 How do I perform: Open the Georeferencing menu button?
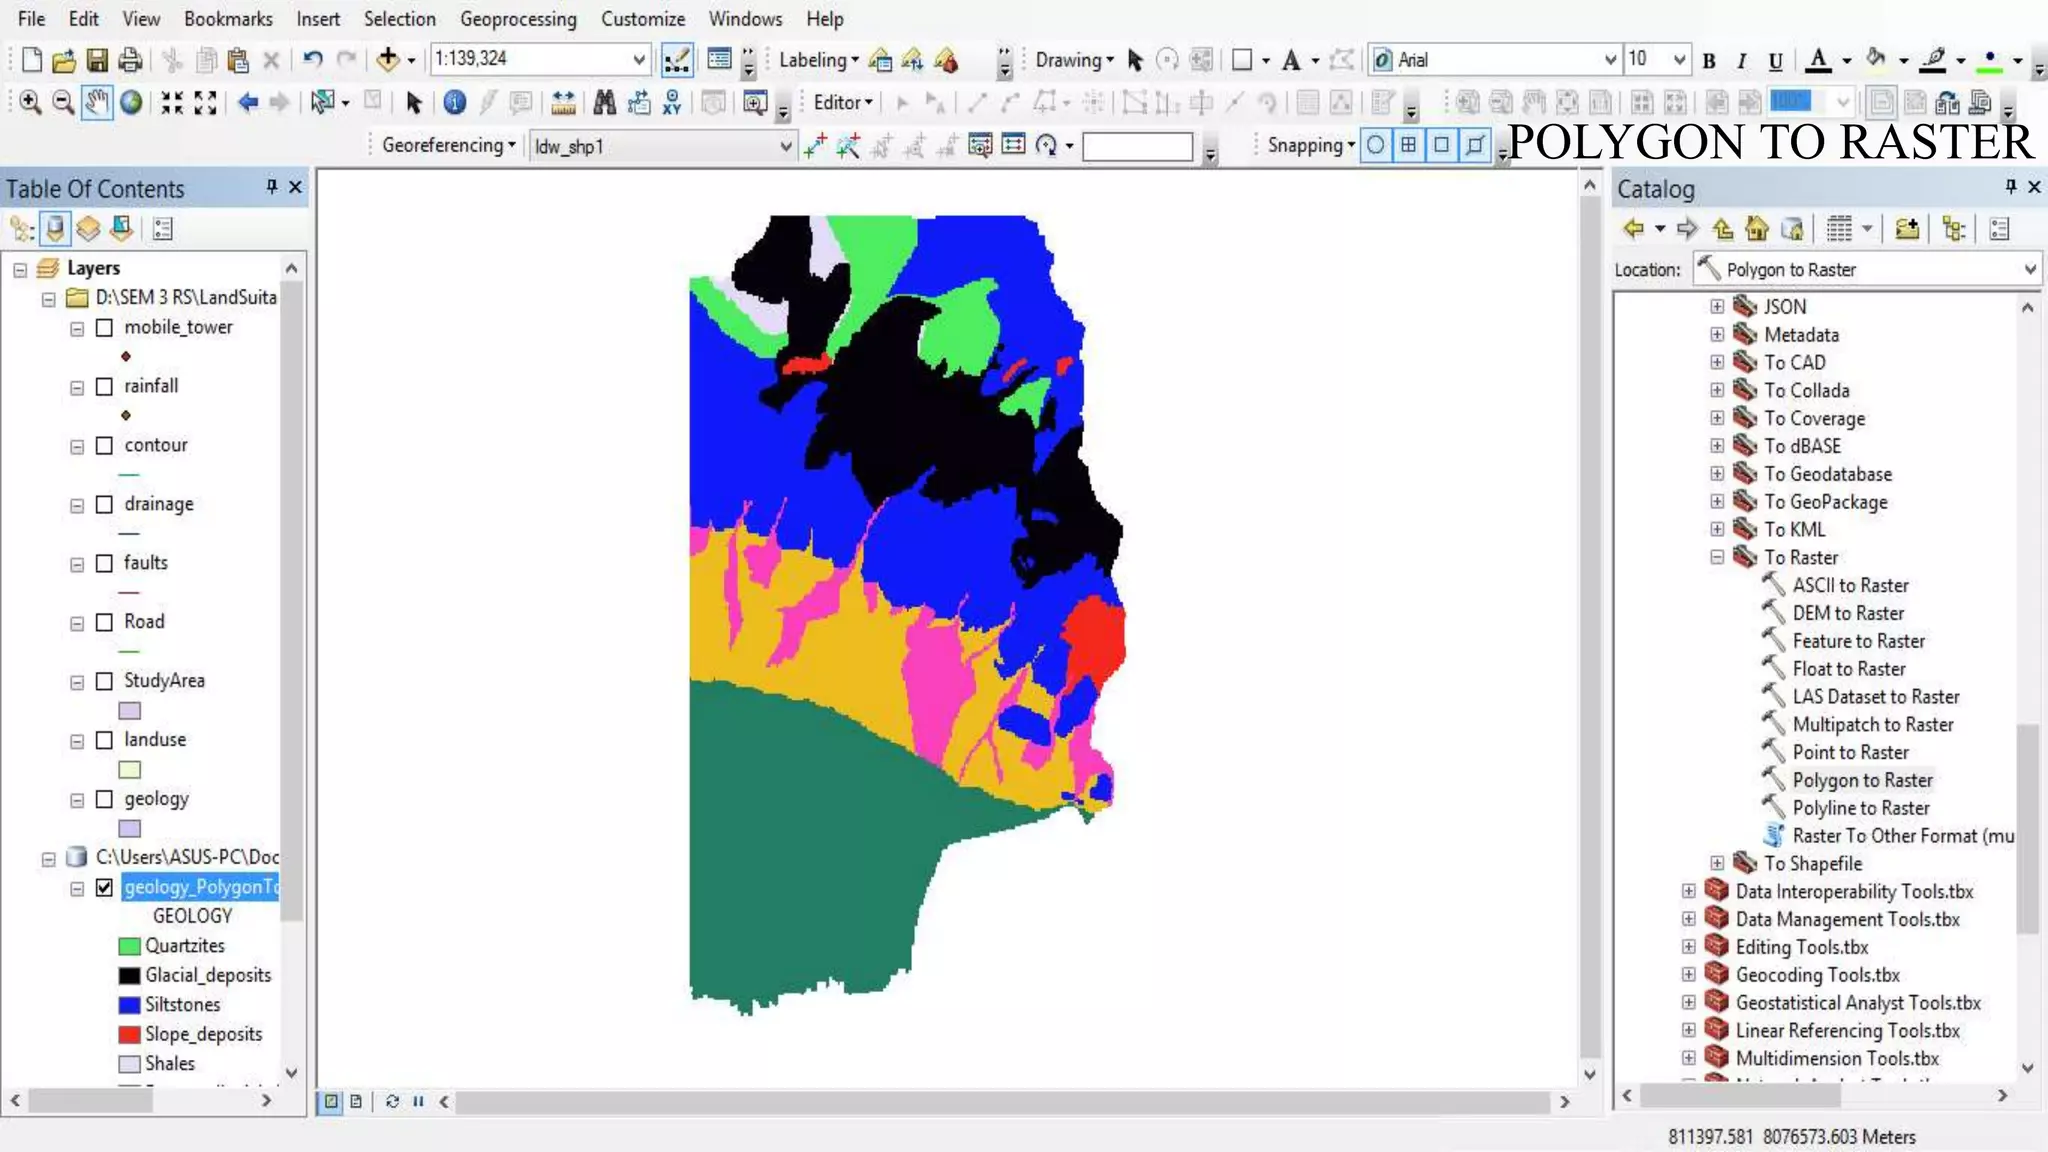point(448,145)
